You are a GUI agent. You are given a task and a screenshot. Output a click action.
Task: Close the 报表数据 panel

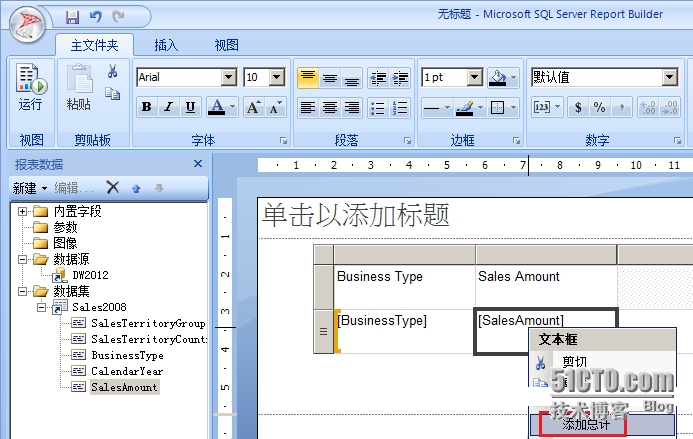click(198, 164)
